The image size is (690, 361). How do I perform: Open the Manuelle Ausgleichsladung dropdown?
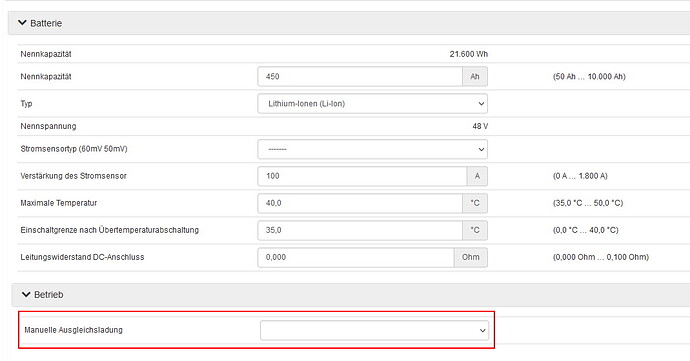click(374, 330)
